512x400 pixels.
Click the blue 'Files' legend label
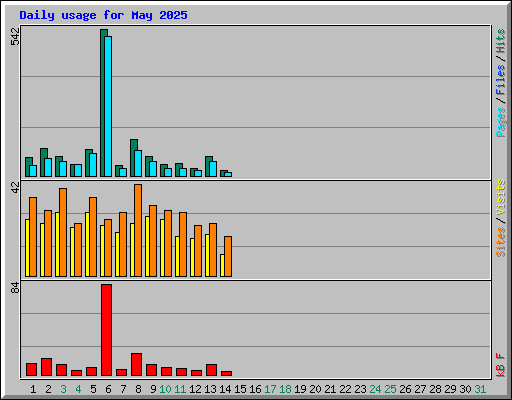(501, 80)
